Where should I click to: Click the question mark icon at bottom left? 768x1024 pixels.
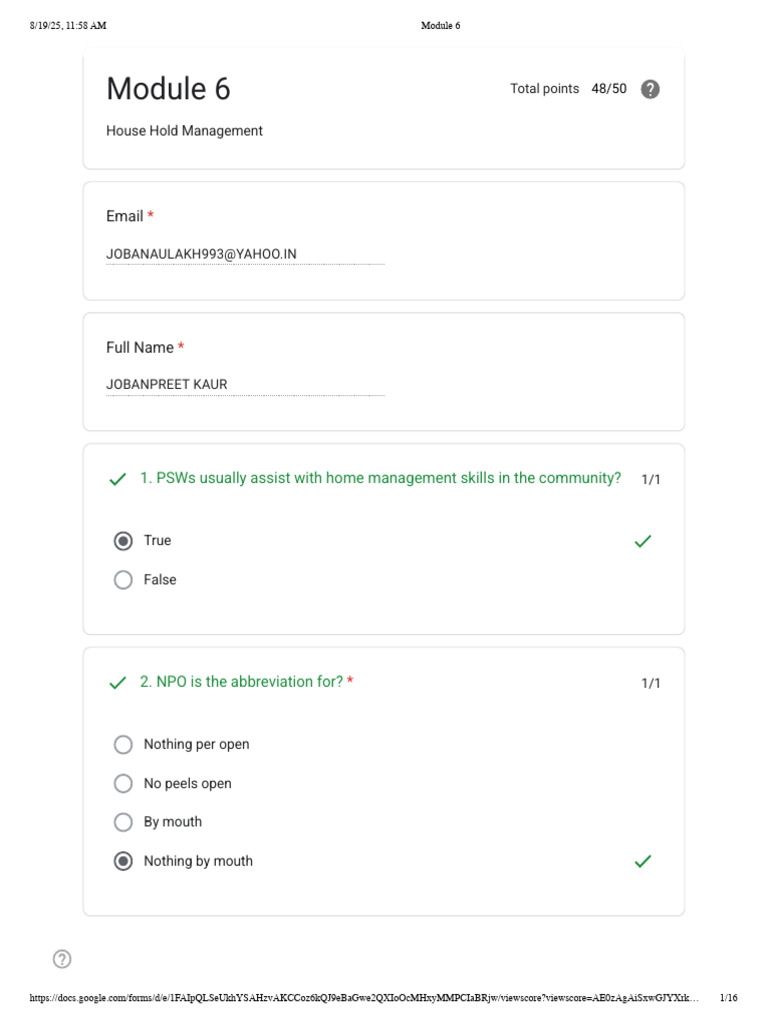pos(62,959)
